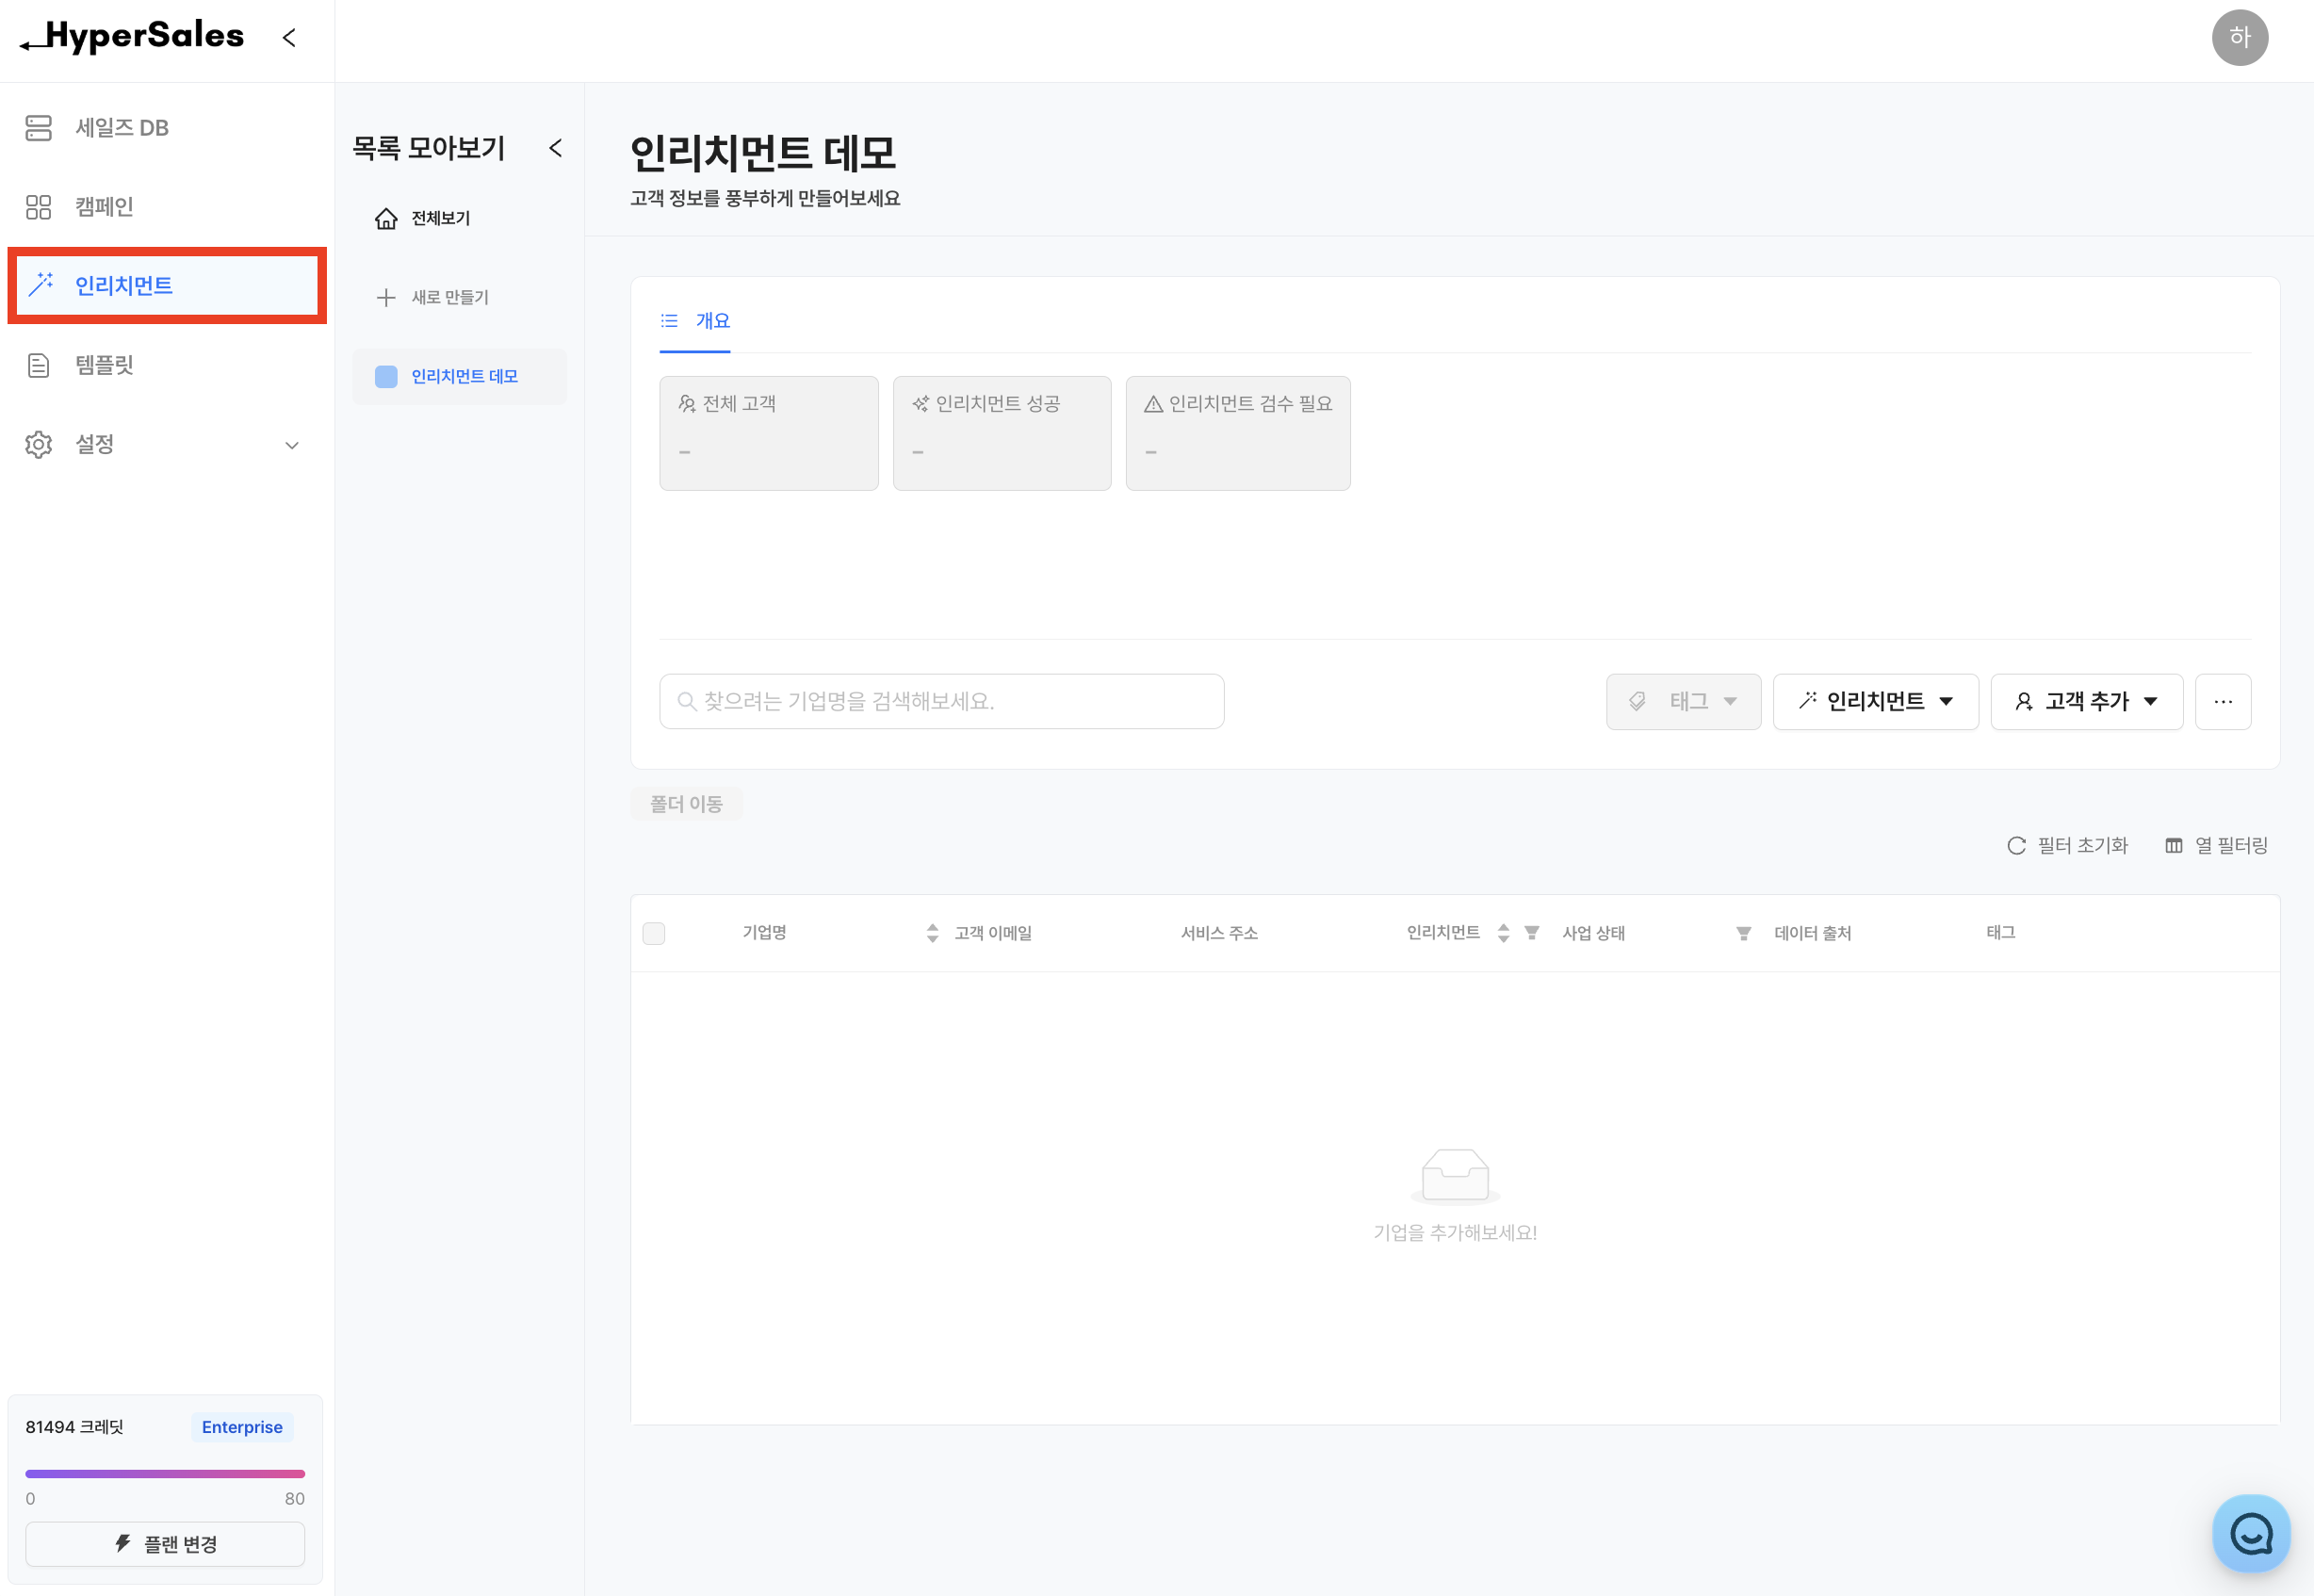This screenshot has height=1596, width=2314.
Task: Open the 인리치먼트 dropdown button
Action: (1875, 702)
